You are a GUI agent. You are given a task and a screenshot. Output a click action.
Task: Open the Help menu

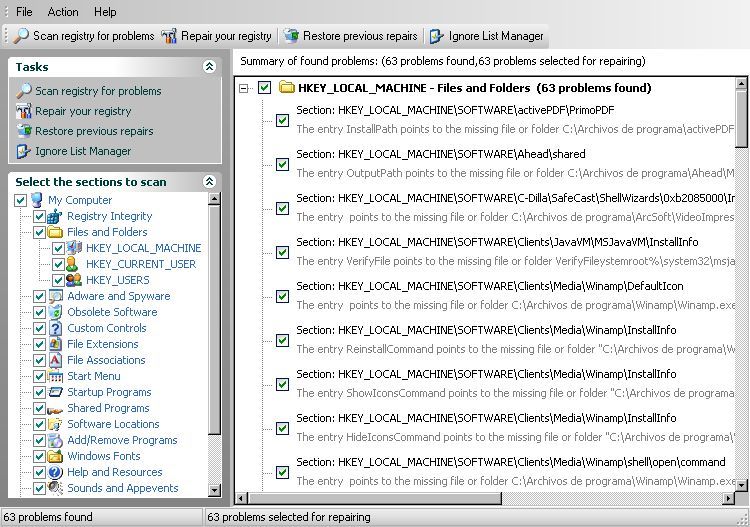[105, 12]
